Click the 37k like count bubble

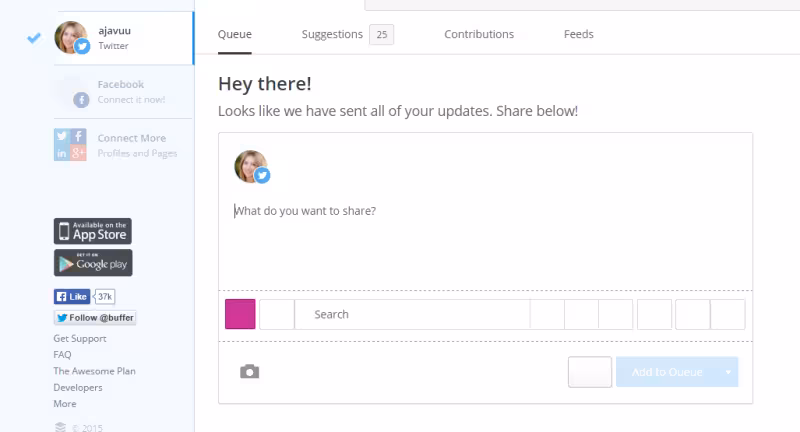coord(105,296)
